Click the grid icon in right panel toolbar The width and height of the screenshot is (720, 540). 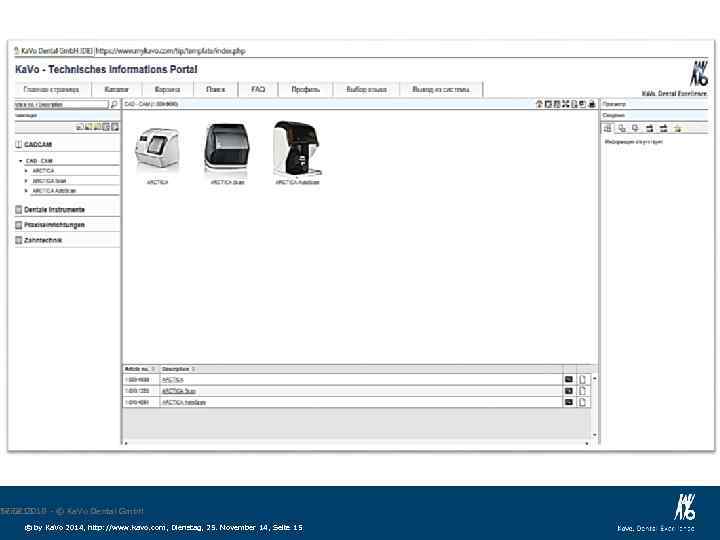pyautogui.click(x=608, y=129)
